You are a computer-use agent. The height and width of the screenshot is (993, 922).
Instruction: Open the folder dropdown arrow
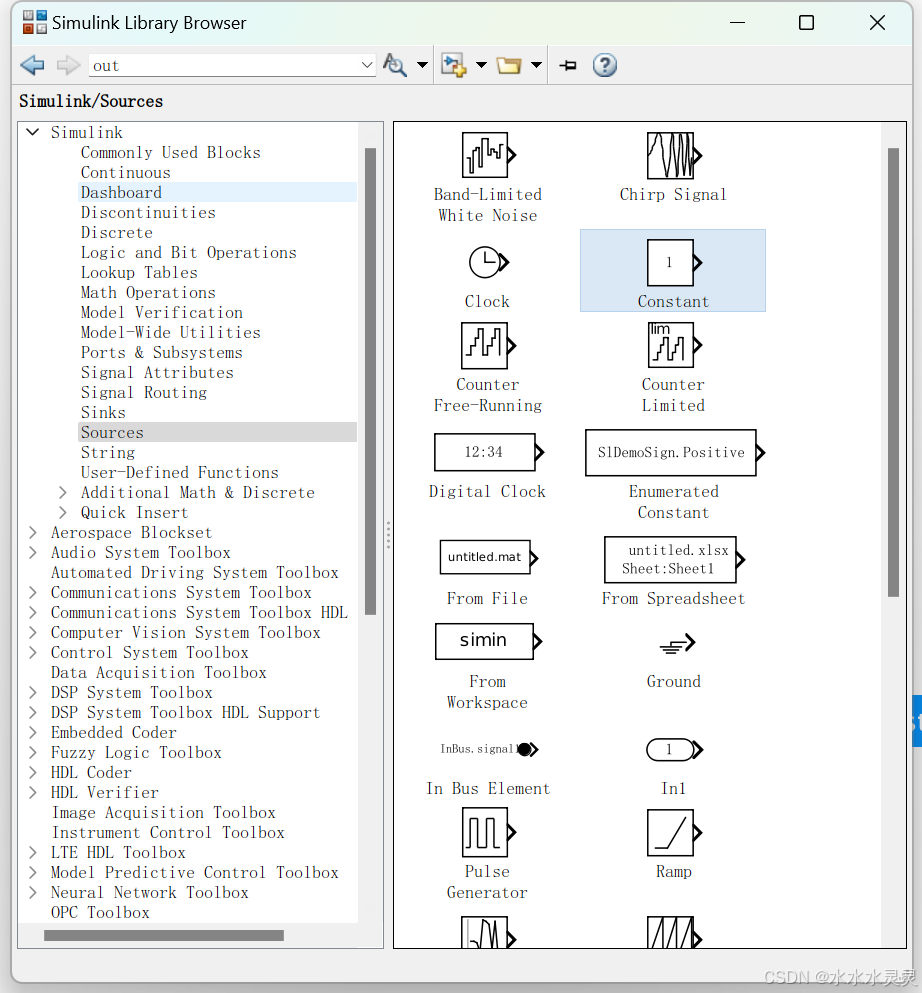pyautogui.click(x=536, y=65)
